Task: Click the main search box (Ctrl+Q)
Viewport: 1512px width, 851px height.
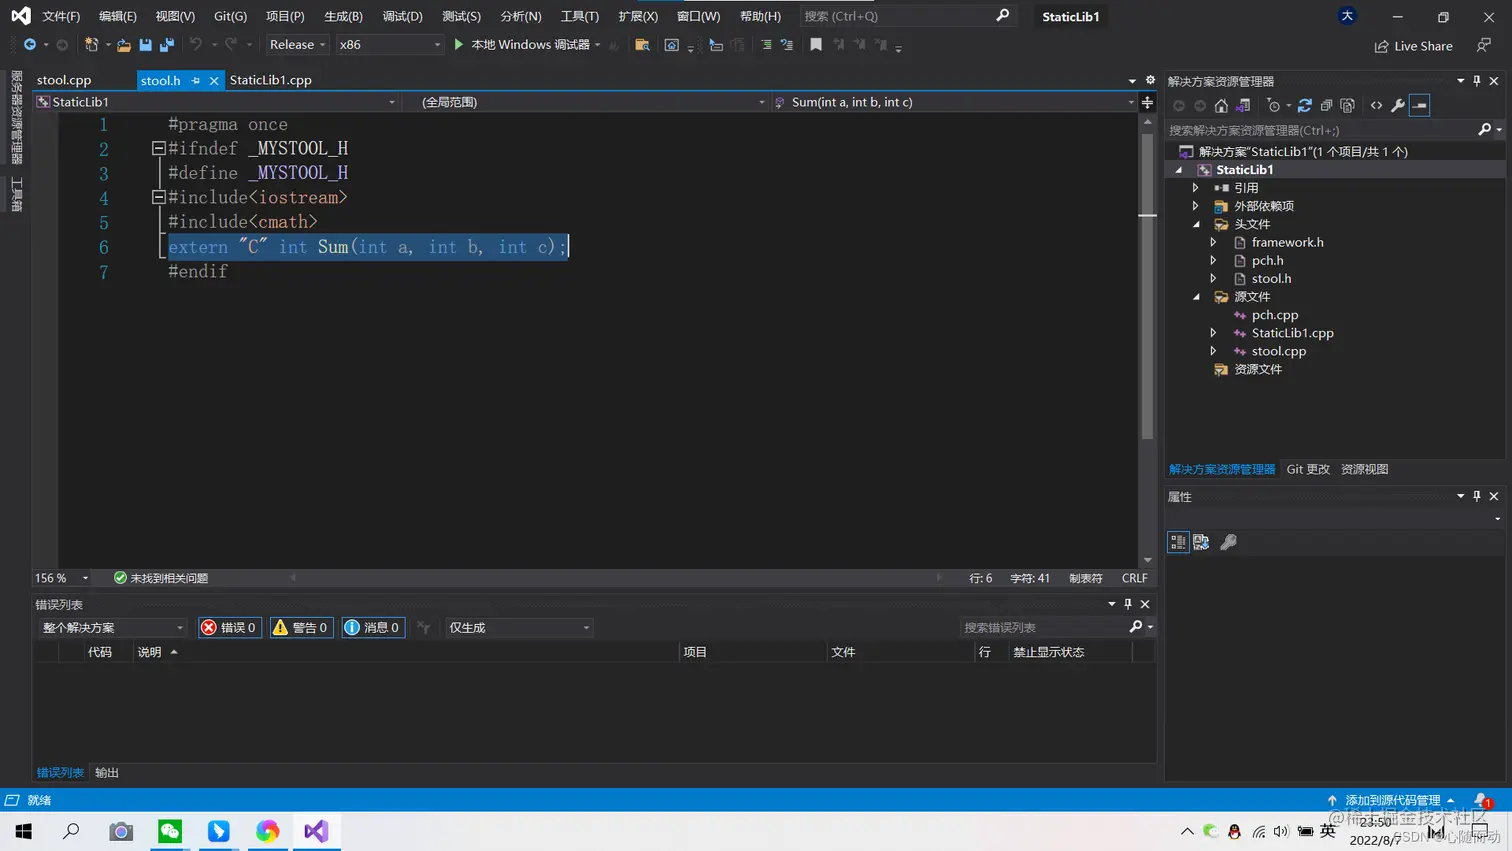Action: (x=906, y=16)
